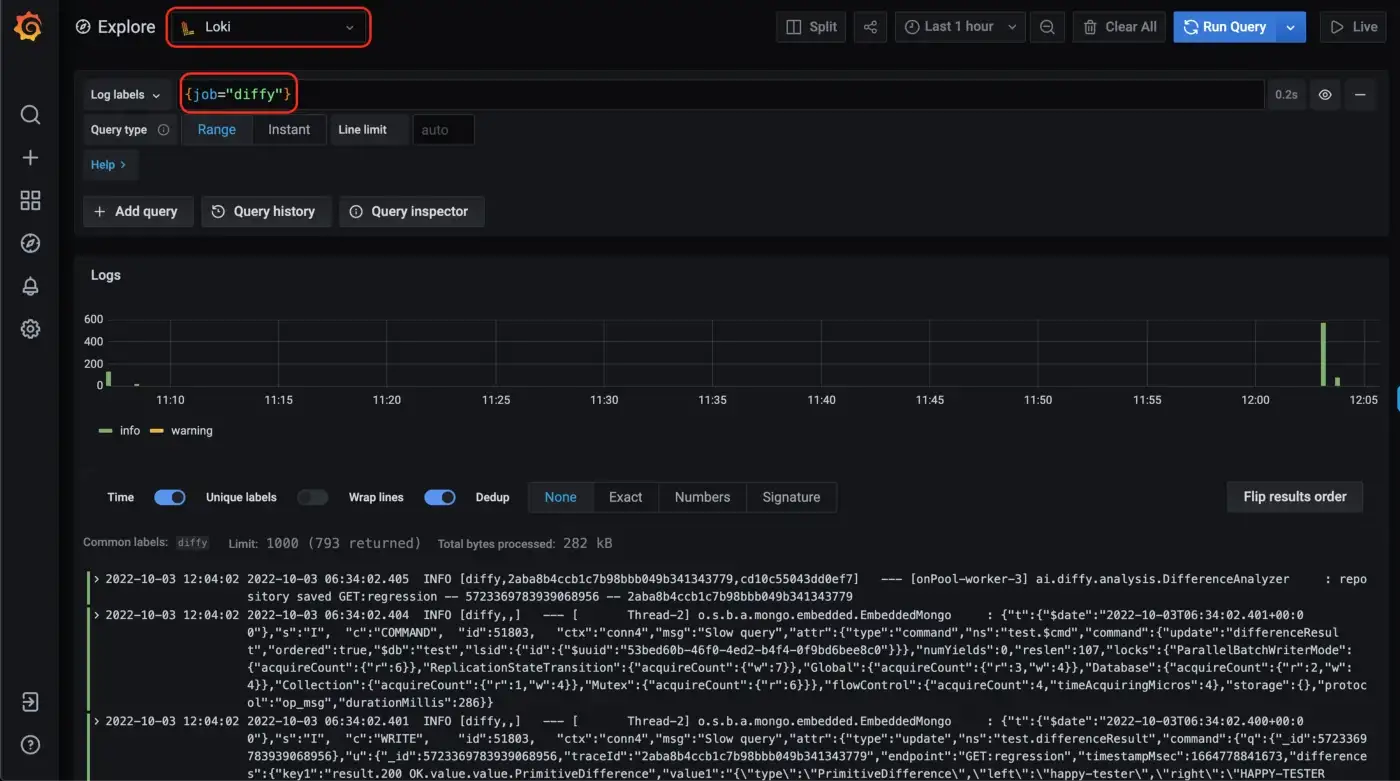Image resolution: width=1400 pixels, height=781 pixels.
Task: Click the Line limit auto input
Action: 443,130
